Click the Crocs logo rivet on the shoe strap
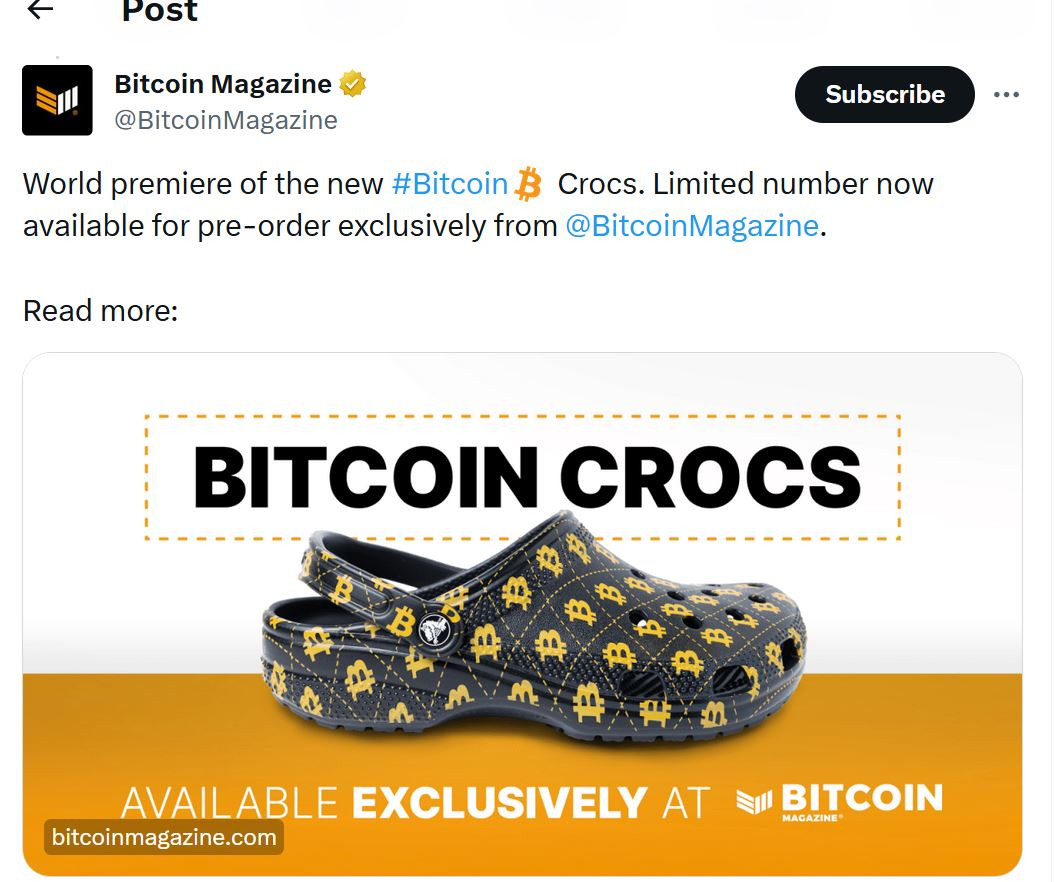Viewport: 1055px width, 882px height. coord(435,630)
